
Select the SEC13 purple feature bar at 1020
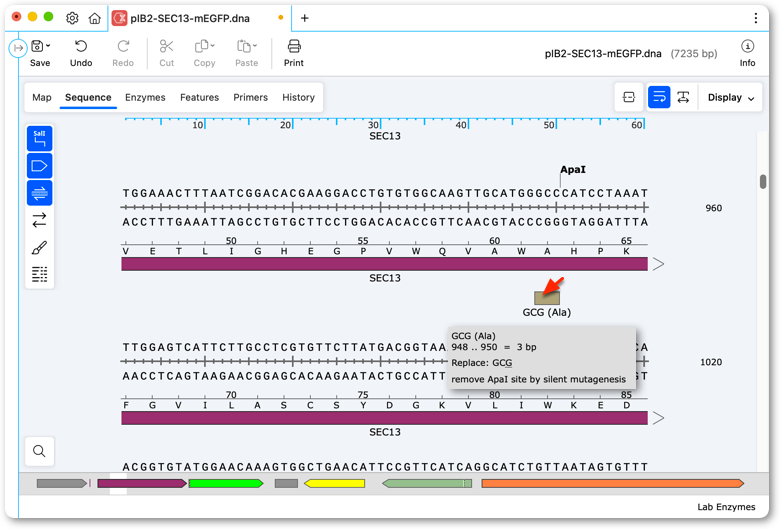(x=385, y=418)
